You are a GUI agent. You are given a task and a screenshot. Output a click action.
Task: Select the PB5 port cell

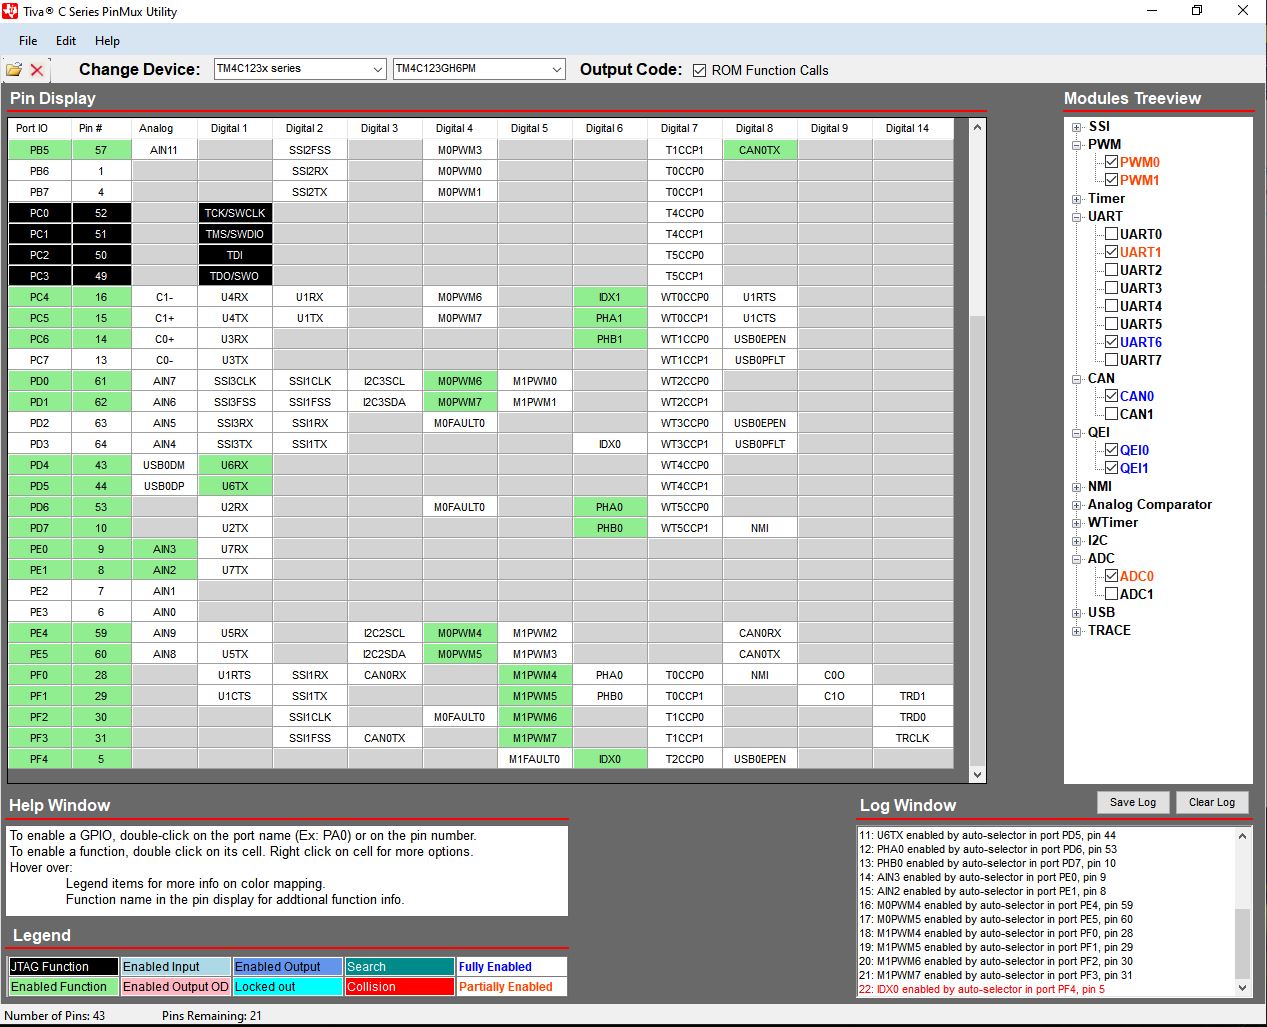tap(39, 150)
